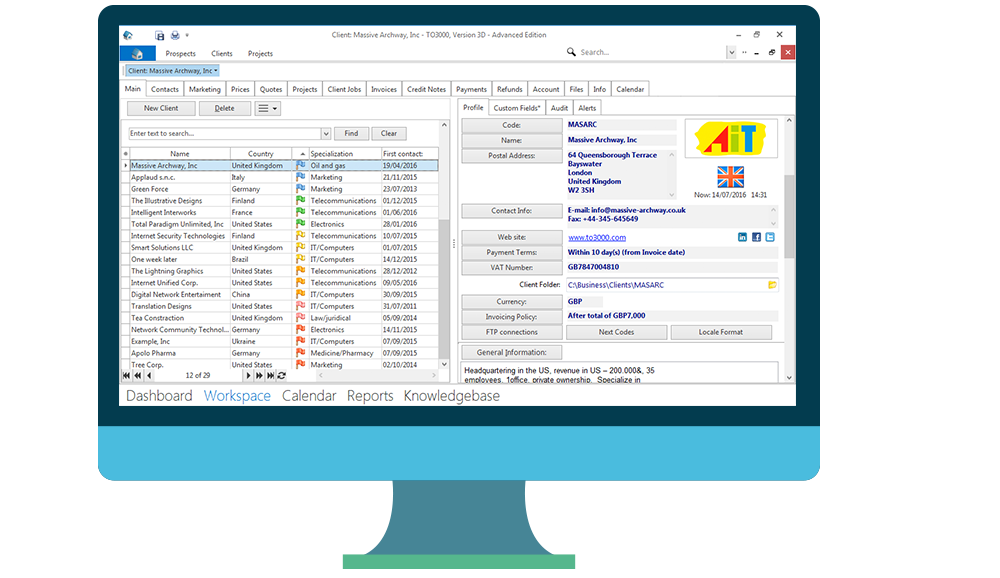
Task: Jump to the first record in the navigator
Action: point(126,375)
